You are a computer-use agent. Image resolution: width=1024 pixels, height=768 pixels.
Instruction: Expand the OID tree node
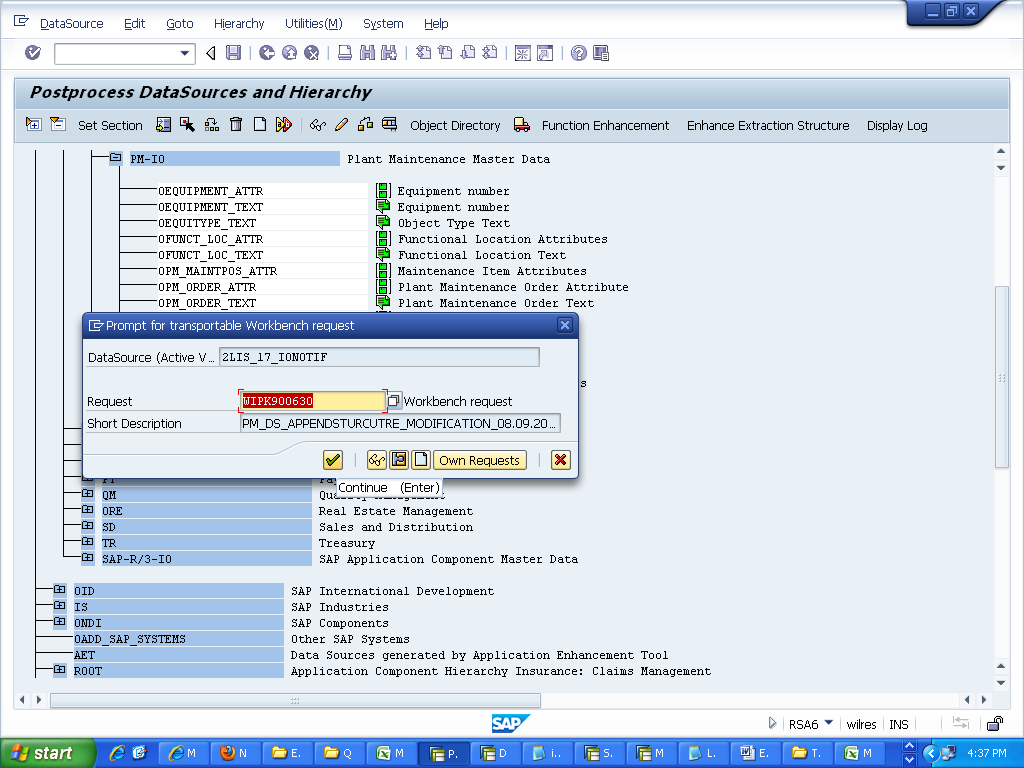coord(59,590)
